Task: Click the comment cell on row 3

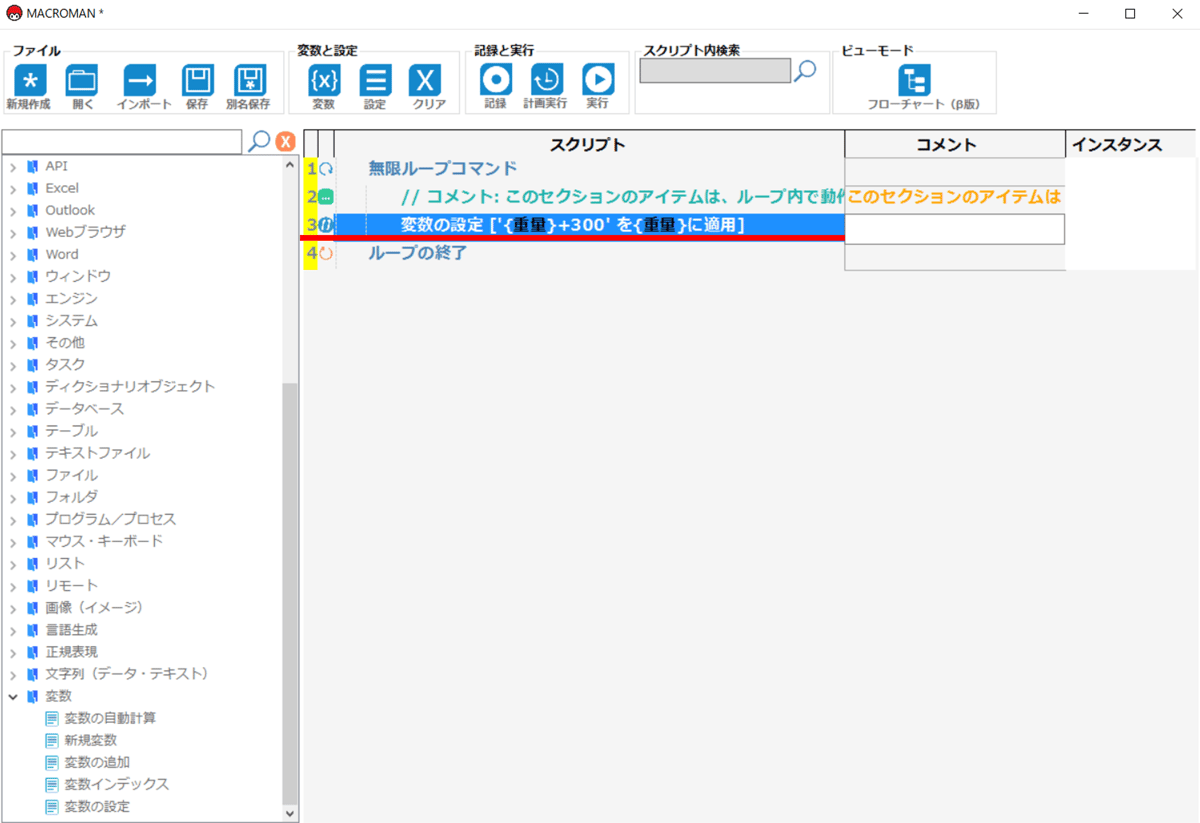Action: coord(955,229)
